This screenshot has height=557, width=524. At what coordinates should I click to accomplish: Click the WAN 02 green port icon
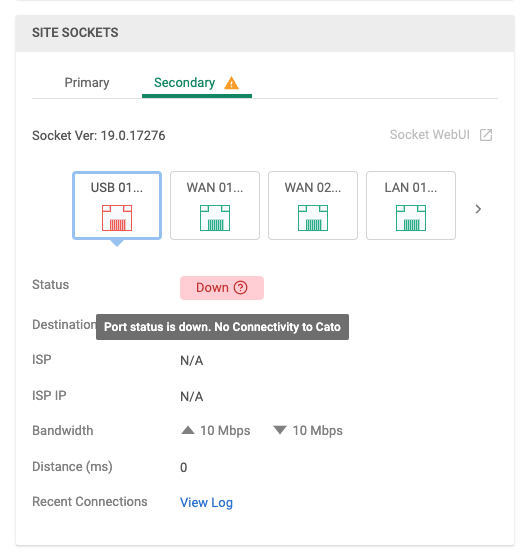[313, 218]
